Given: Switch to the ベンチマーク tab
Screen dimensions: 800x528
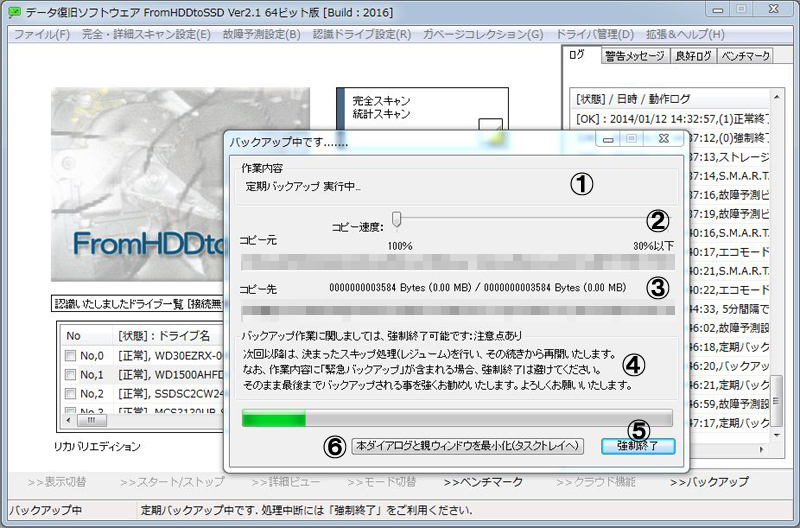Looking at the screenshot, I should [x=745, y=56].
